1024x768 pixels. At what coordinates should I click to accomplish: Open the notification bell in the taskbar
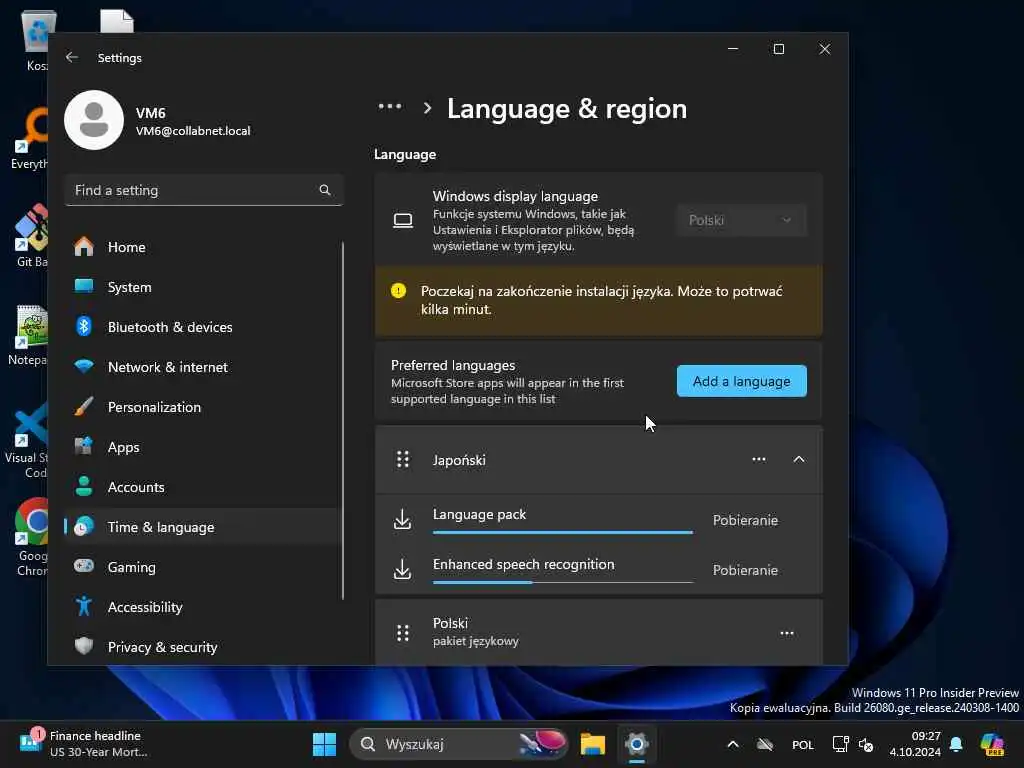point(957,744)
